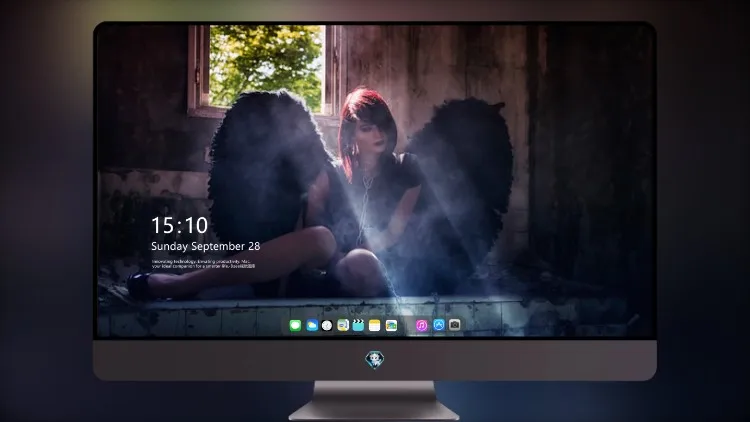
Task: Open the Maps app in dock
Action: 343,325
